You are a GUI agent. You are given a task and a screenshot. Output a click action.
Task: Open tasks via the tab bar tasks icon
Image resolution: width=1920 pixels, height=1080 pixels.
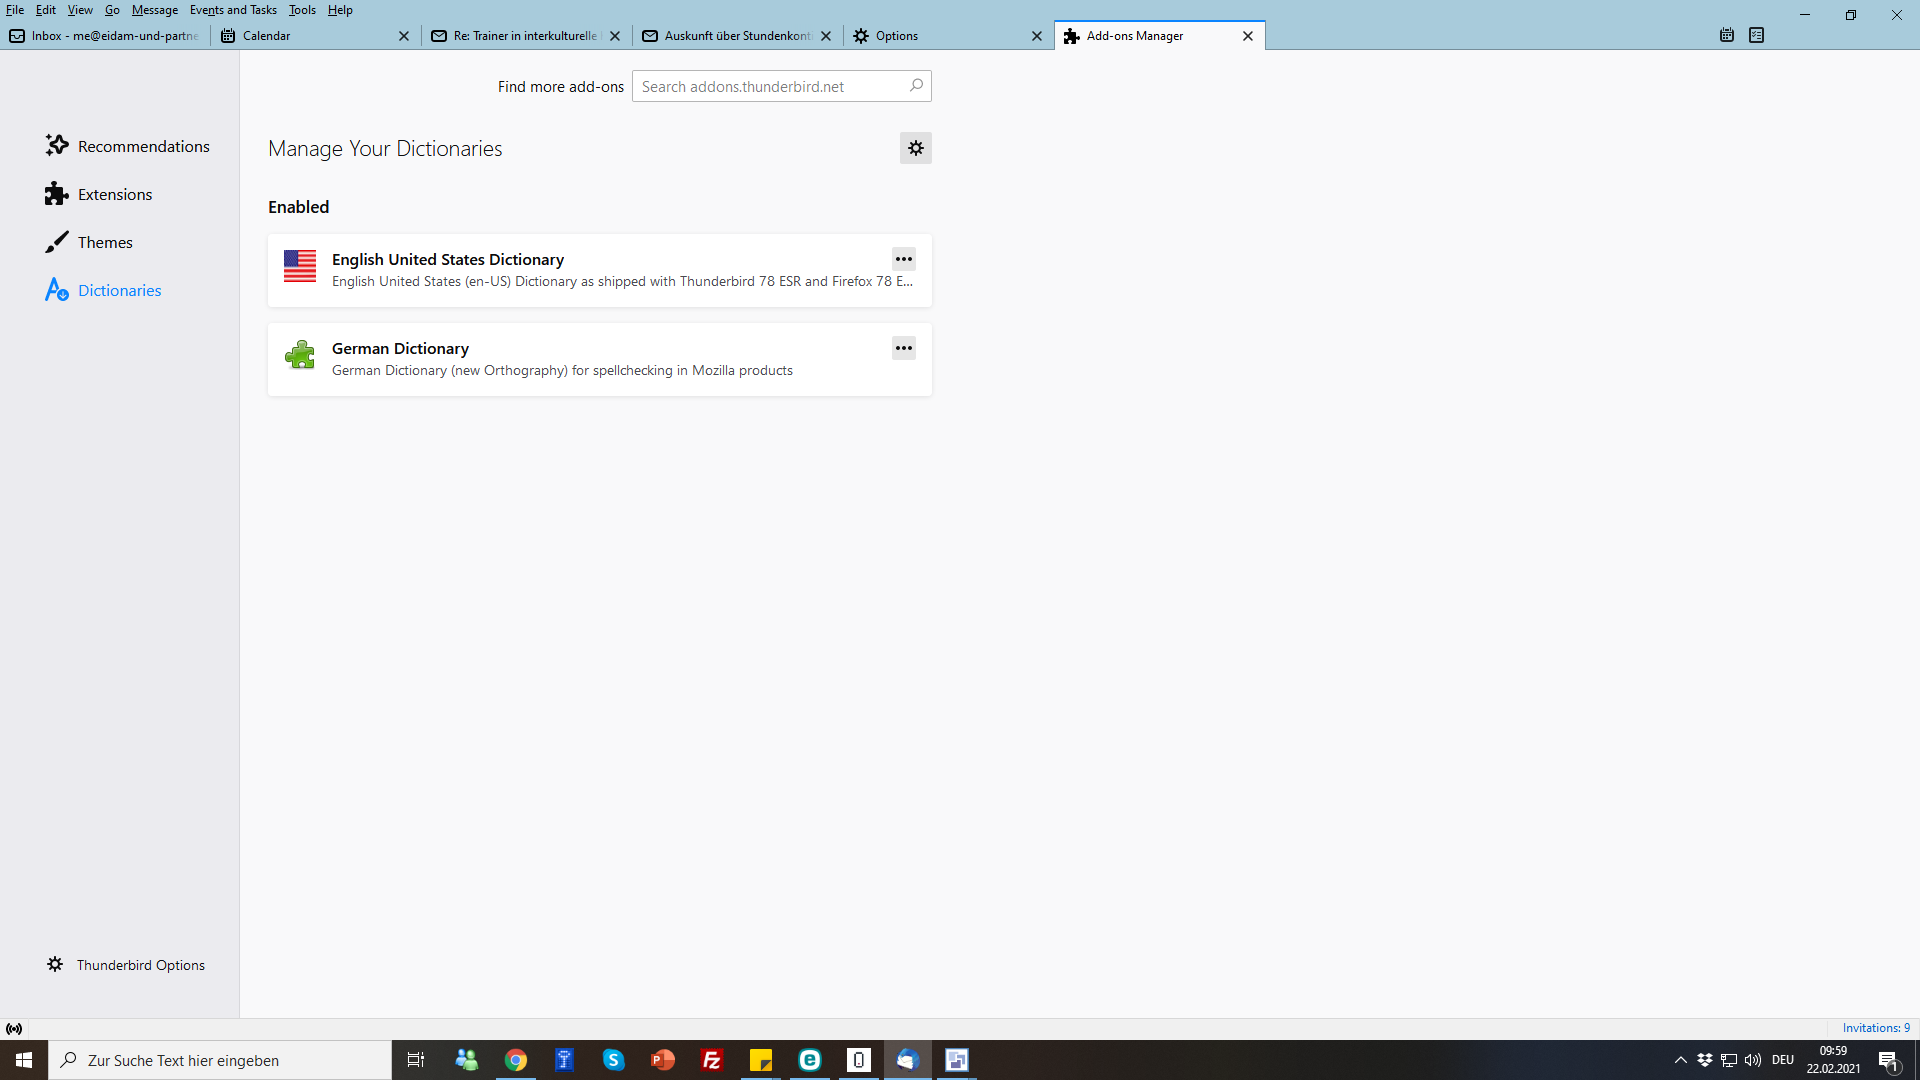1757,35
